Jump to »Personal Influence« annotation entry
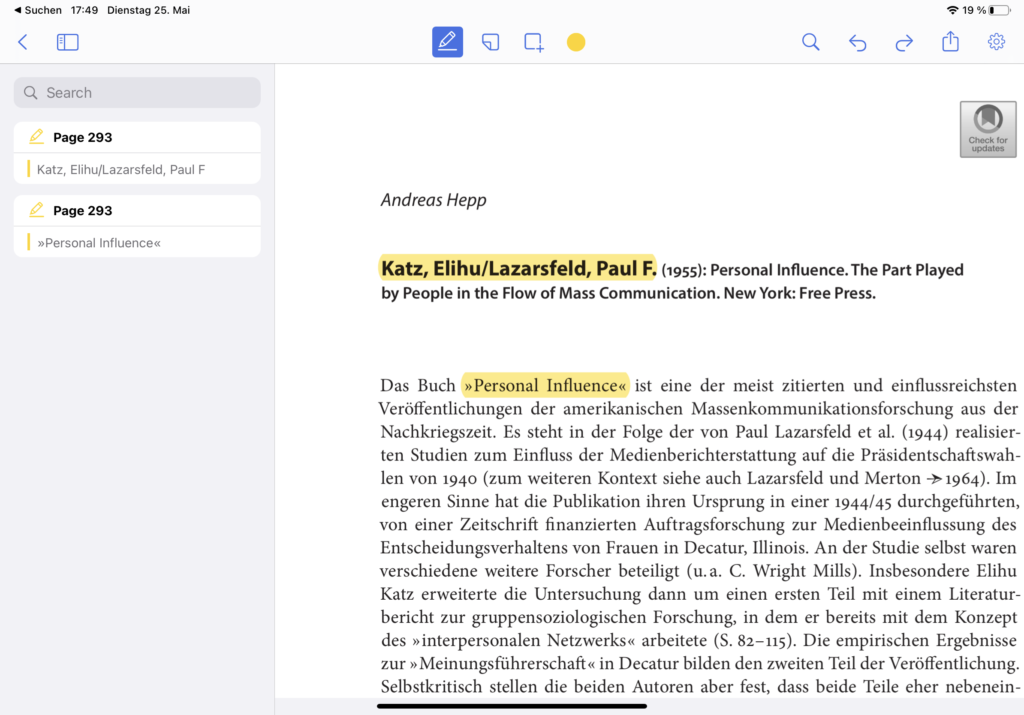The image size is (1024, 715). point(137,243)
